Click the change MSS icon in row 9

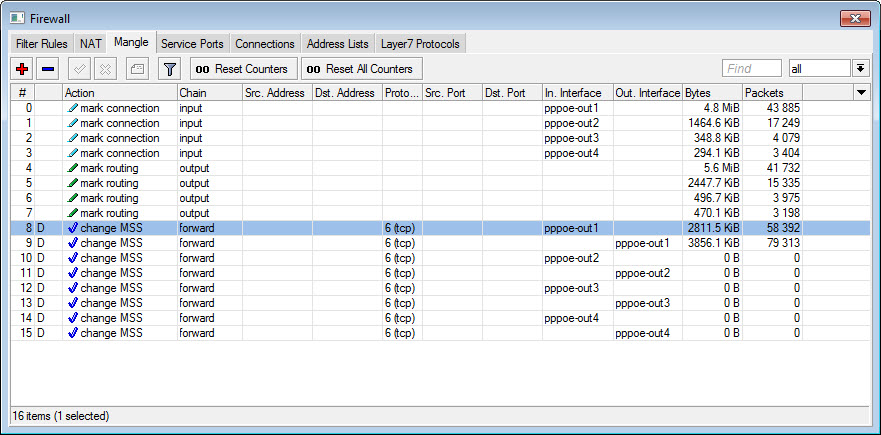[72, 243]
